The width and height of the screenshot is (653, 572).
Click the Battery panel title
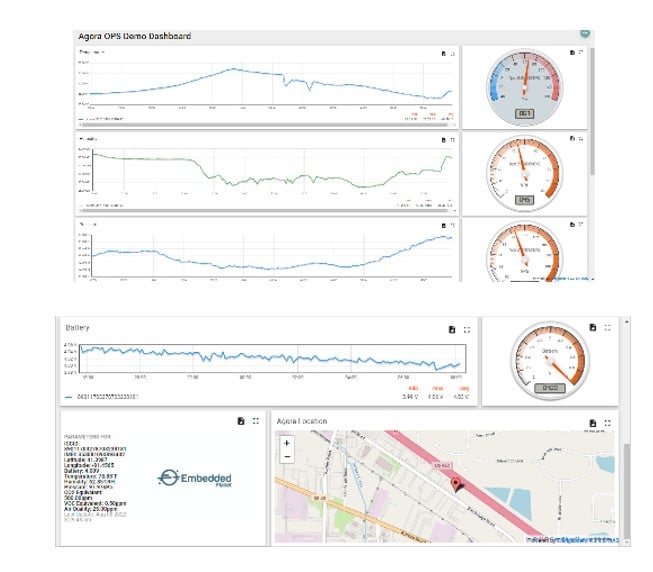click(x=77, y=328)
